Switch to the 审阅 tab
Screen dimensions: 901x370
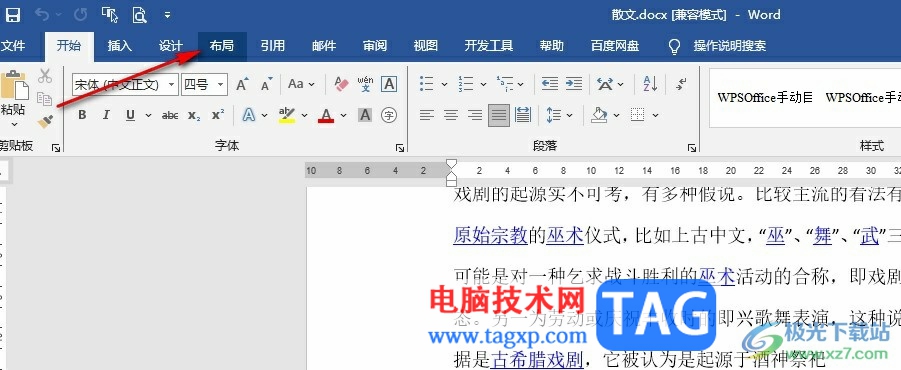point(375,46)
